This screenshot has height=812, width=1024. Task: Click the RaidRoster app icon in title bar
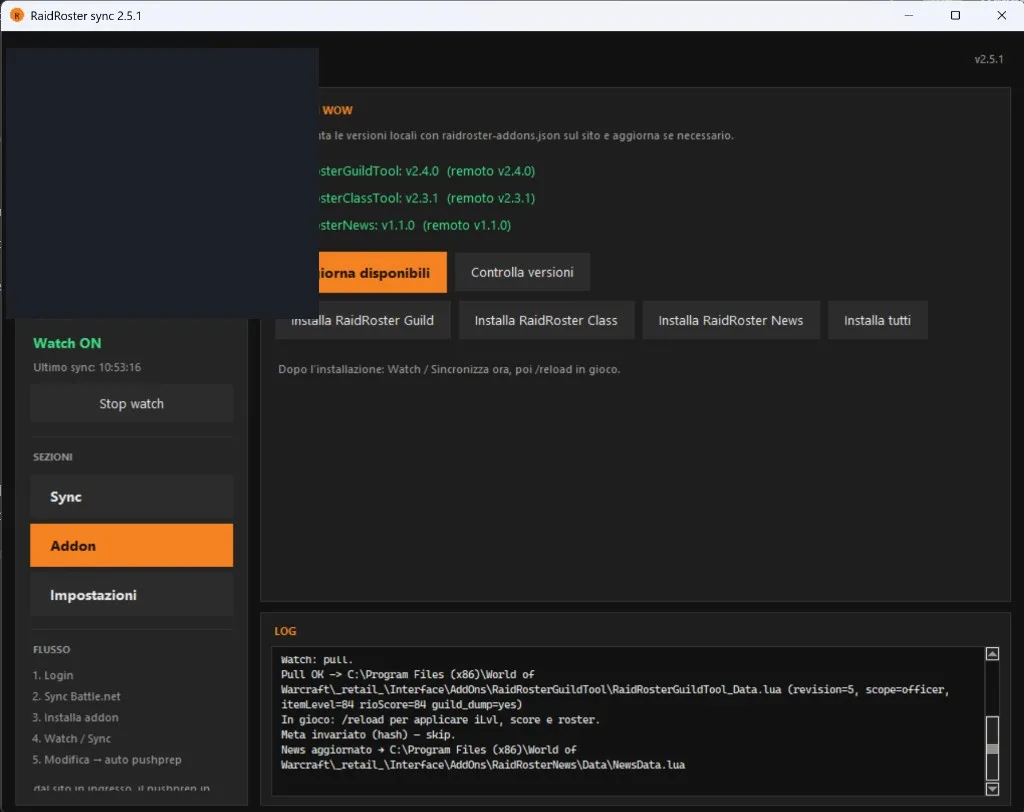click(16, 15)
